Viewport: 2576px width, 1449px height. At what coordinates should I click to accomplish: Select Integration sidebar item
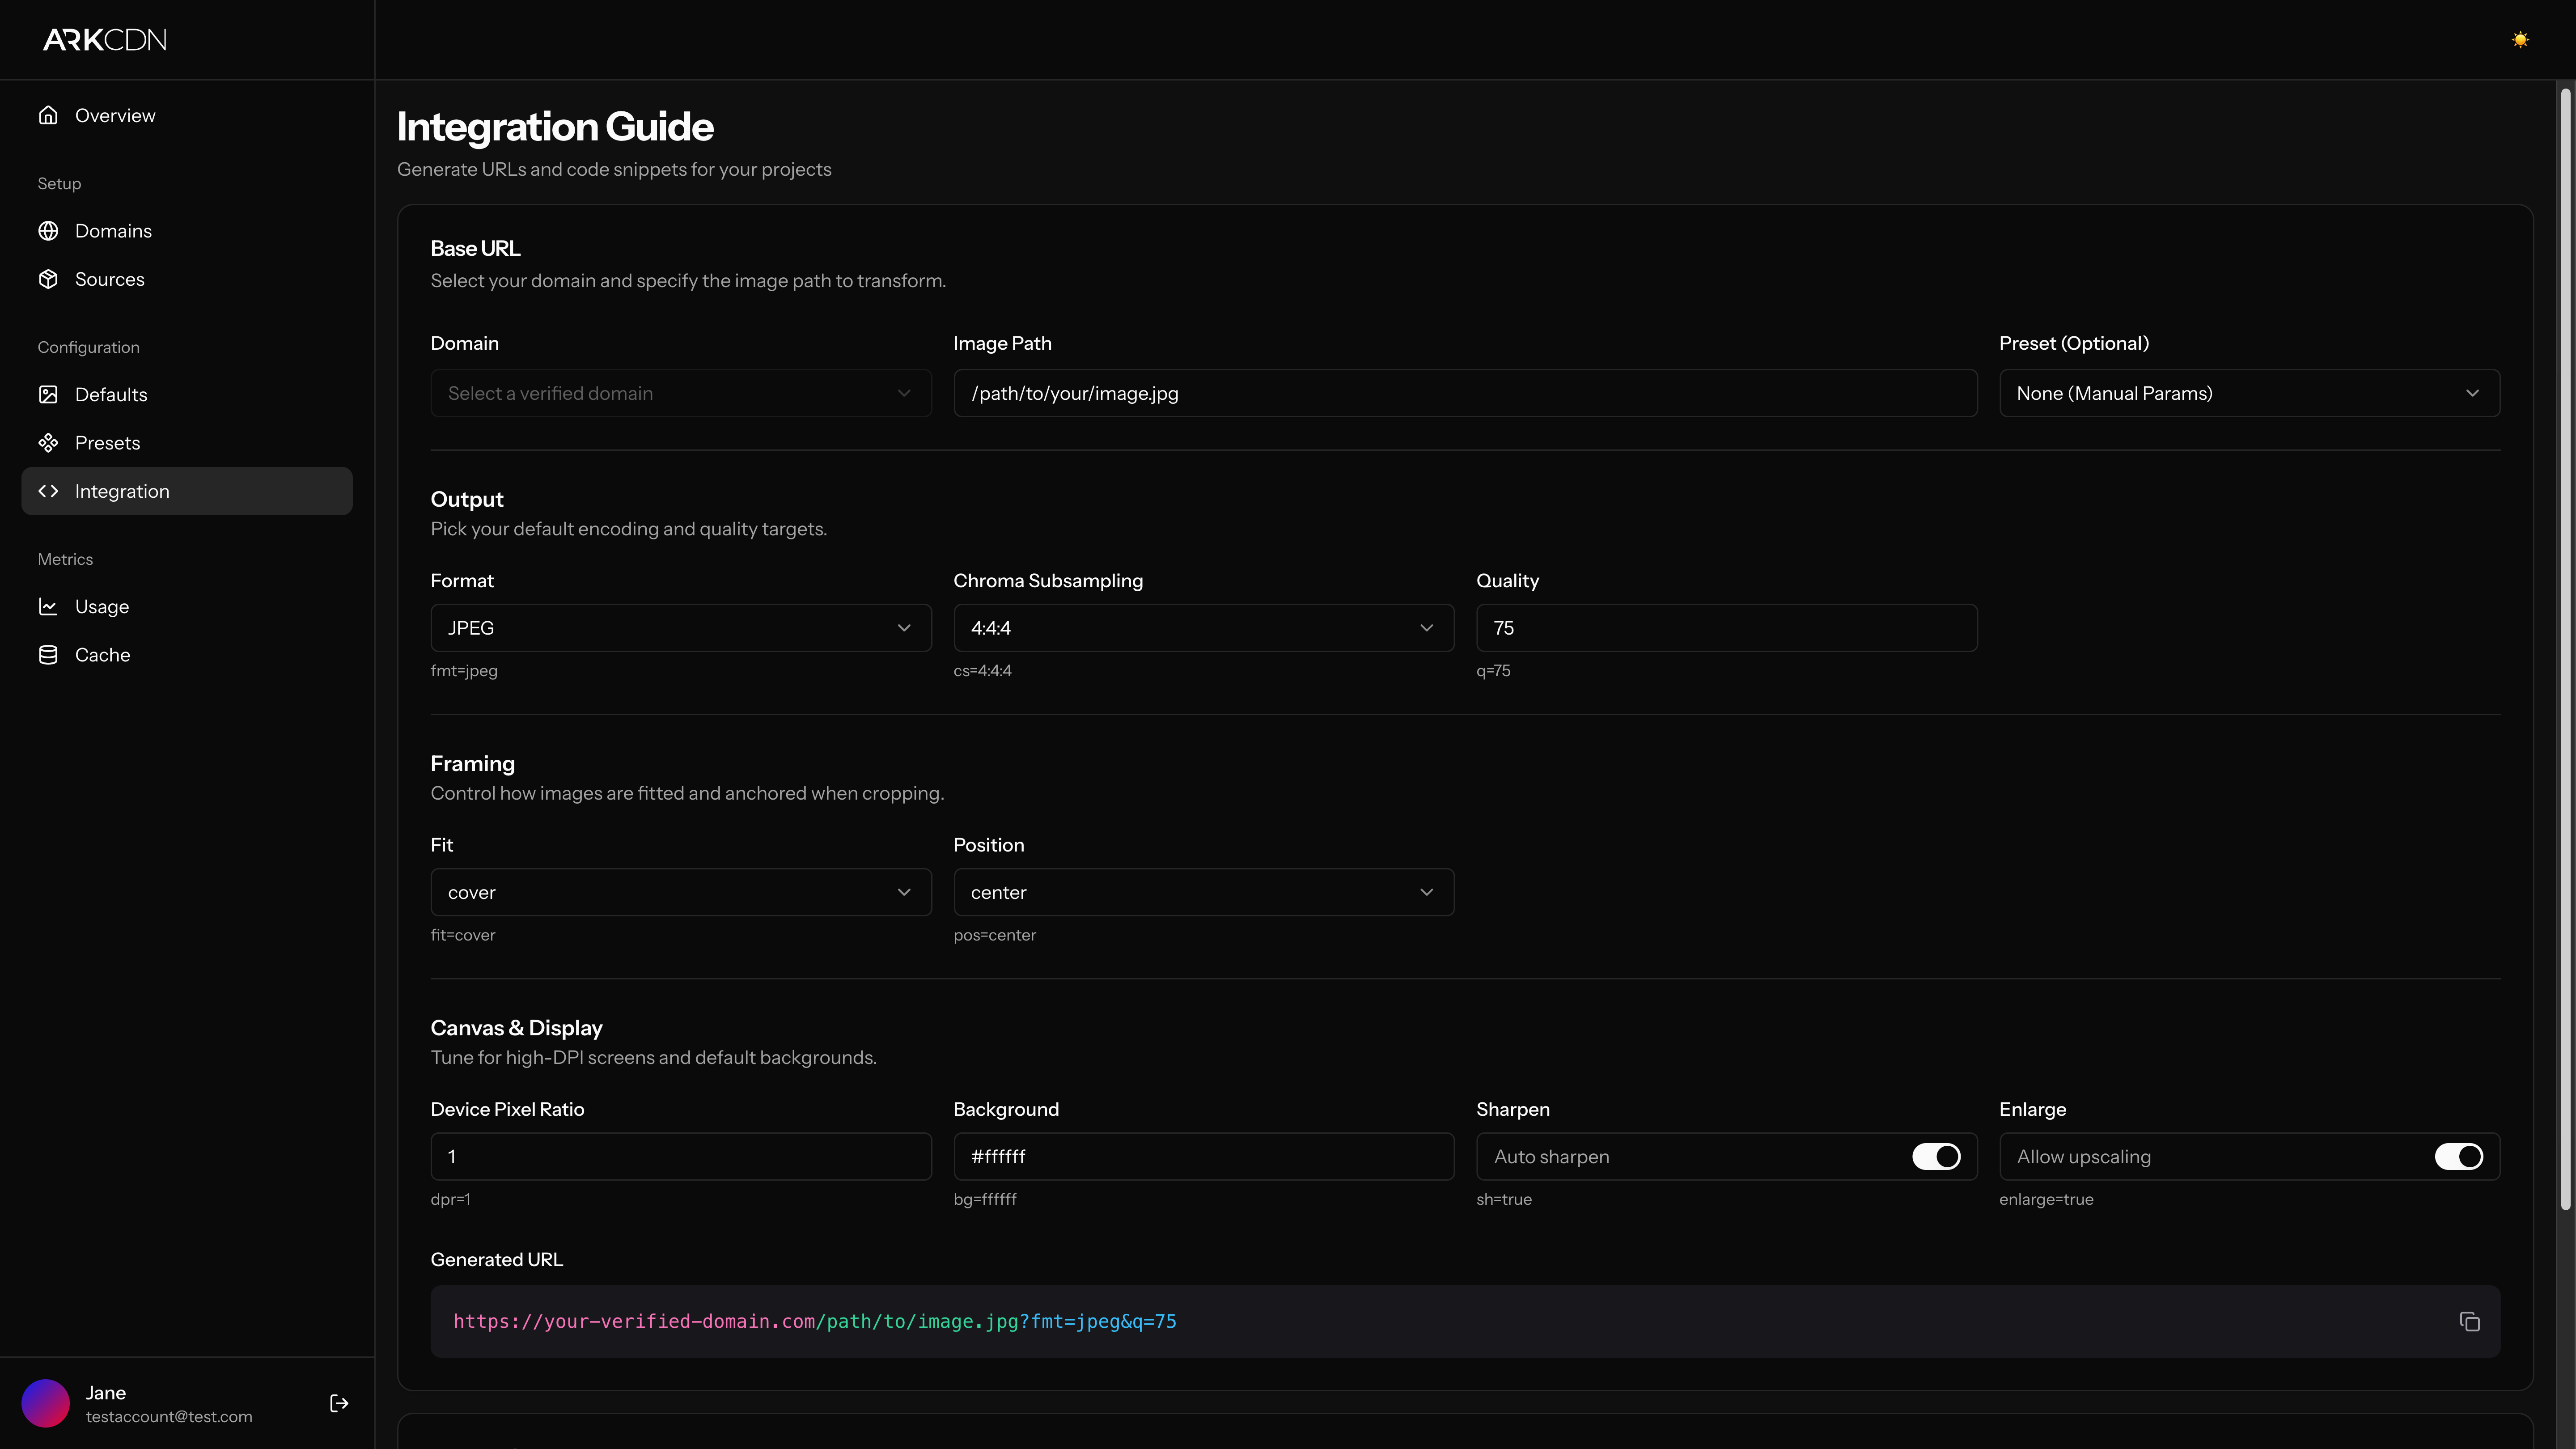(187, 491)
